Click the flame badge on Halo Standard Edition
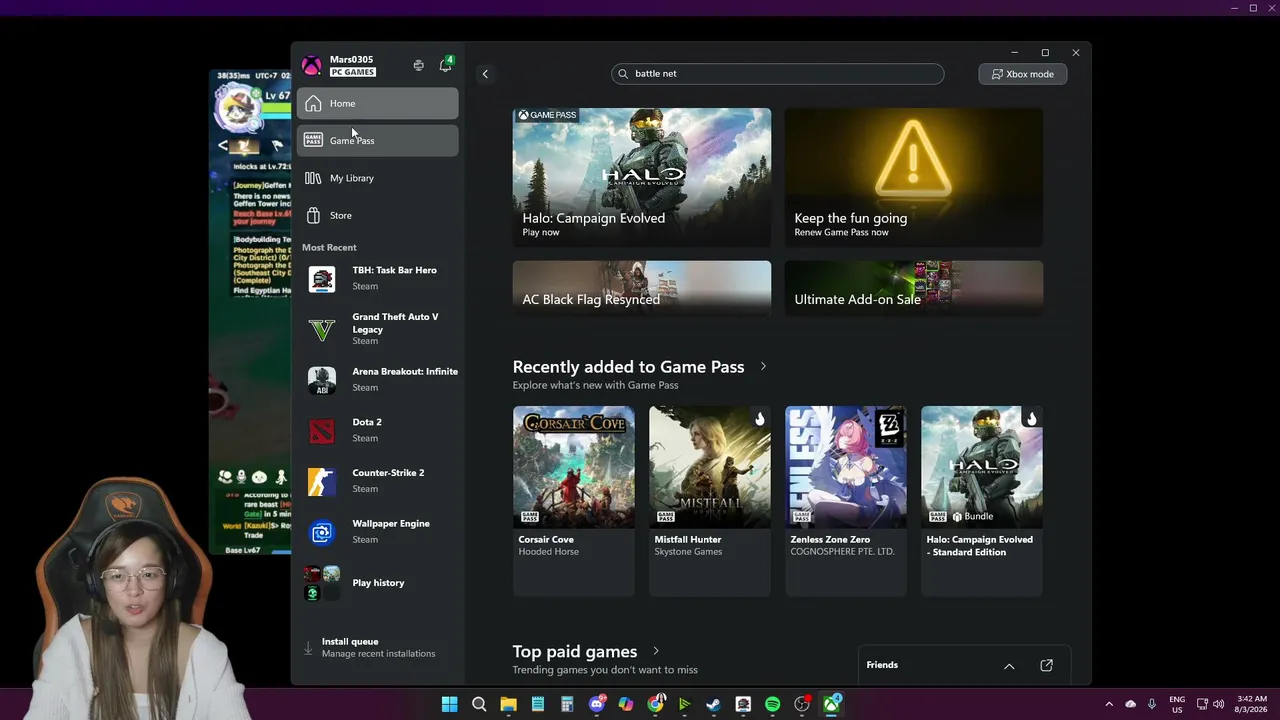 coord(1031,419)
